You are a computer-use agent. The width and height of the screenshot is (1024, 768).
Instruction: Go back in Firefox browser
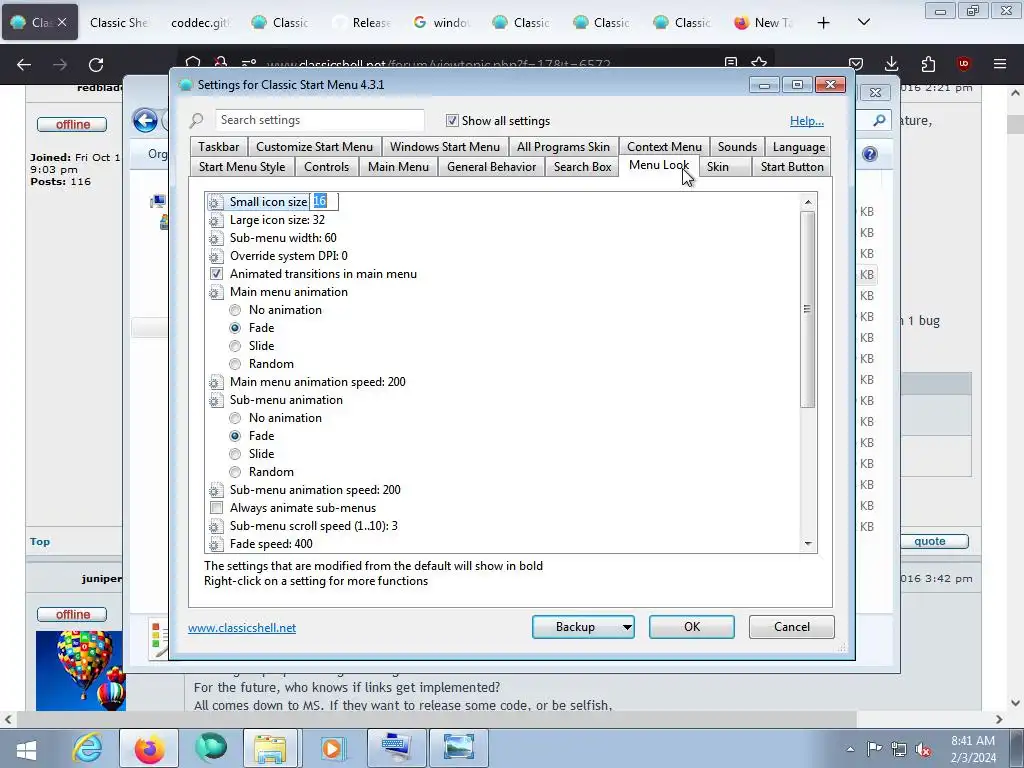coord(24,65)
